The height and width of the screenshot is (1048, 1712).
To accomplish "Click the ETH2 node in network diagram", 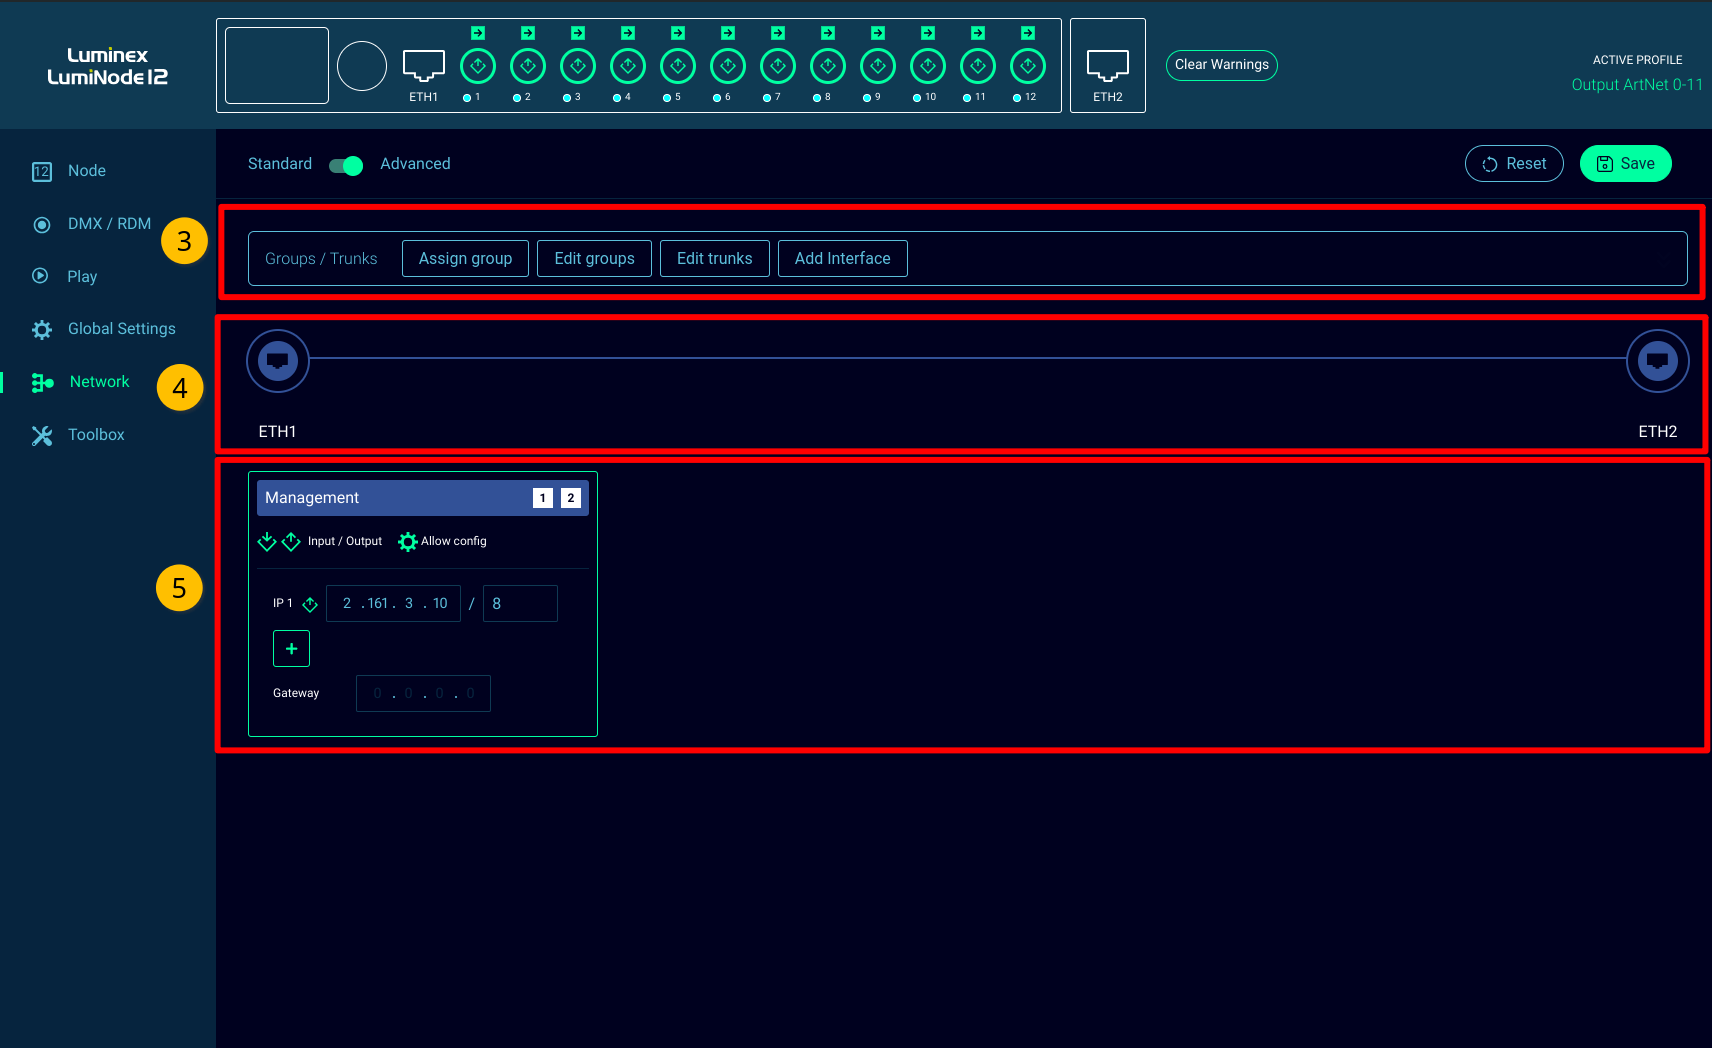I will point(1657,361).
